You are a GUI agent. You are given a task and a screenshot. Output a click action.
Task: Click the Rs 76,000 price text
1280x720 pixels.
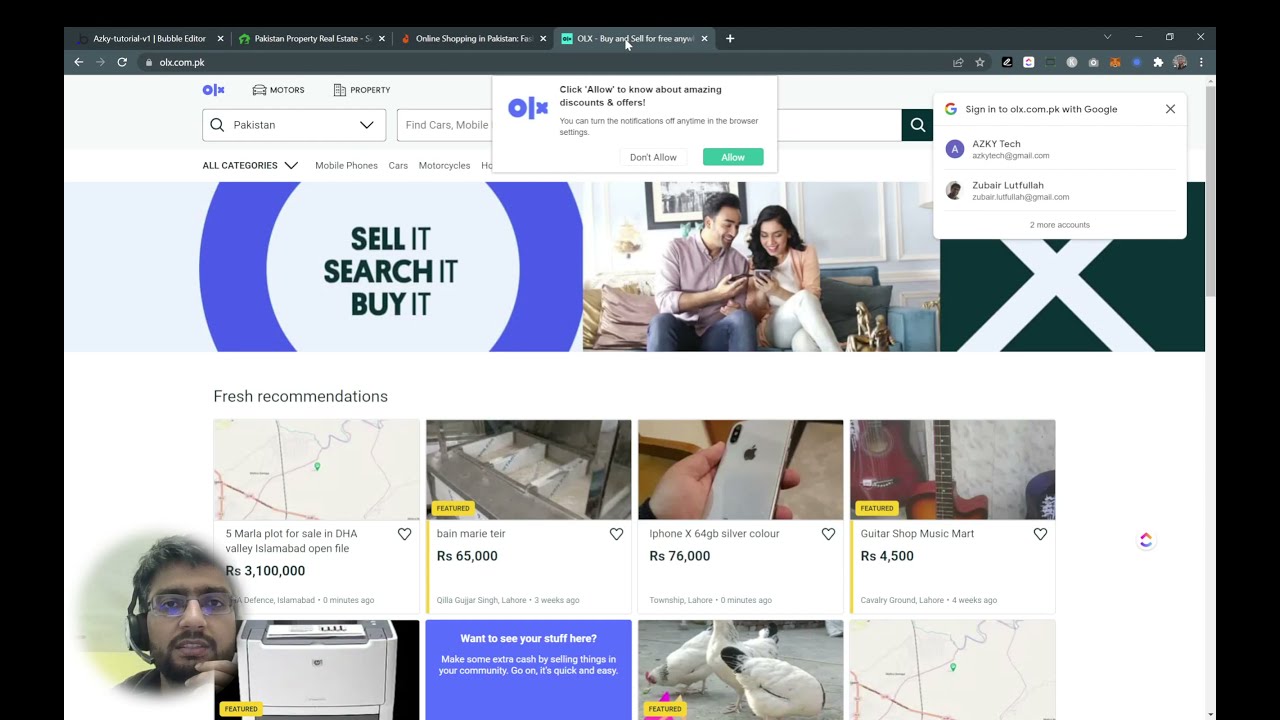point(680,556)
